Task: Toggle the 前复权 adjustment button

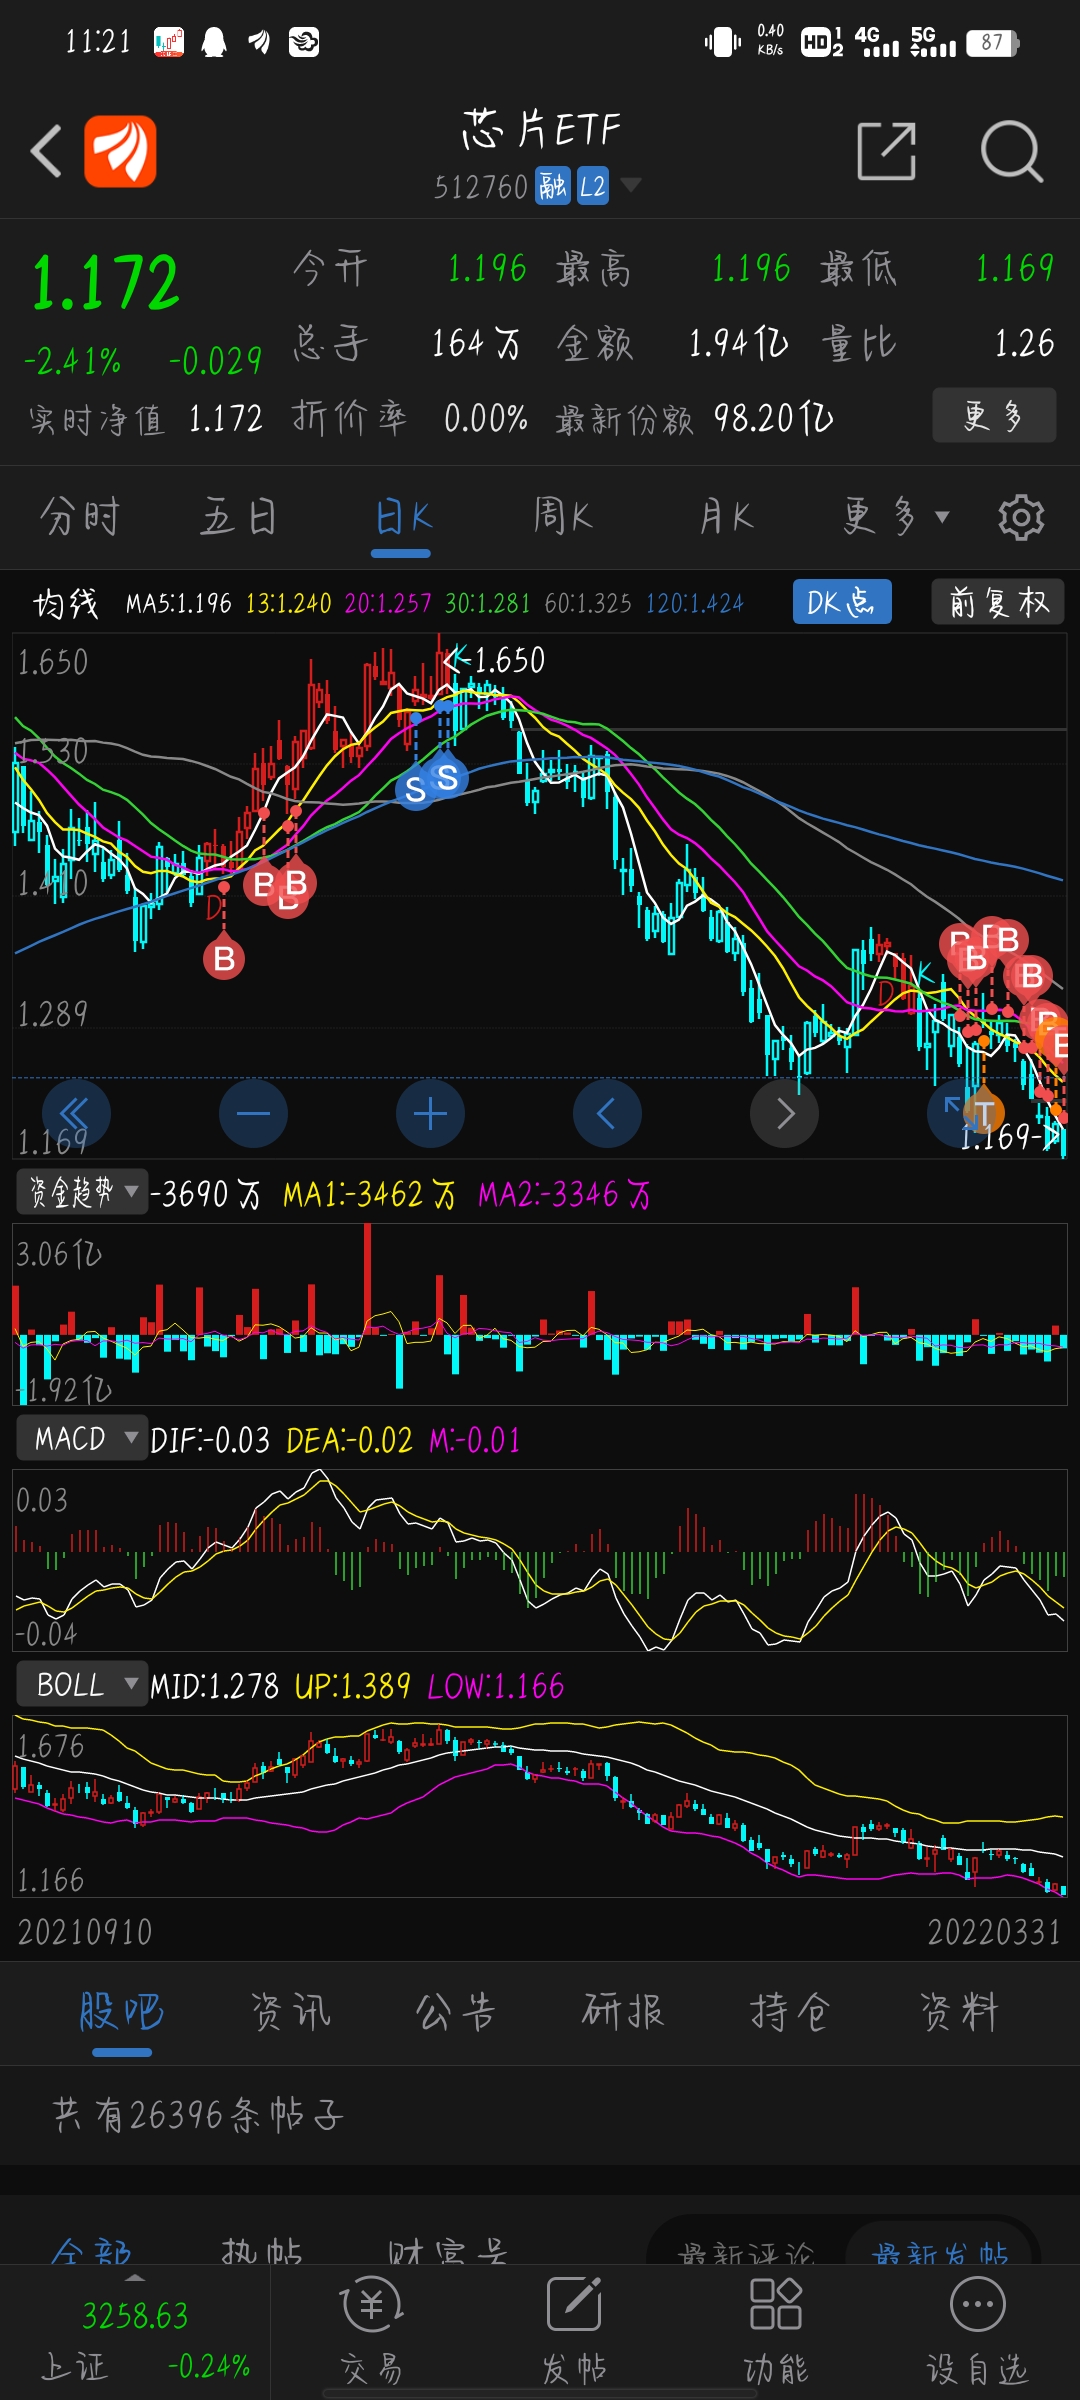Action: click(x=997, y=602)
